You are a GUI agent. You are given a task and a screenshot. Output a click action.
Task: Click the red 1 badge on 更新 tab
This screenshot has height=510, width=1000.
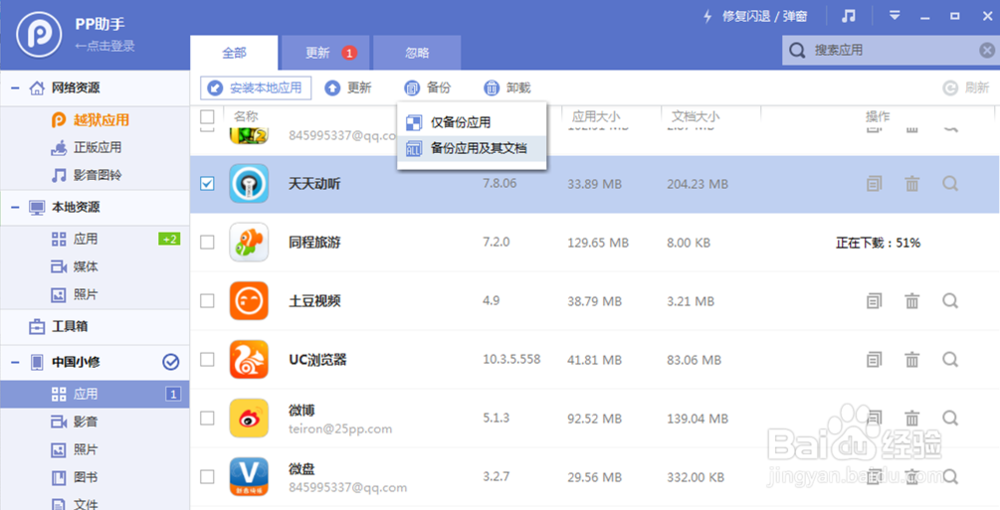349,53
